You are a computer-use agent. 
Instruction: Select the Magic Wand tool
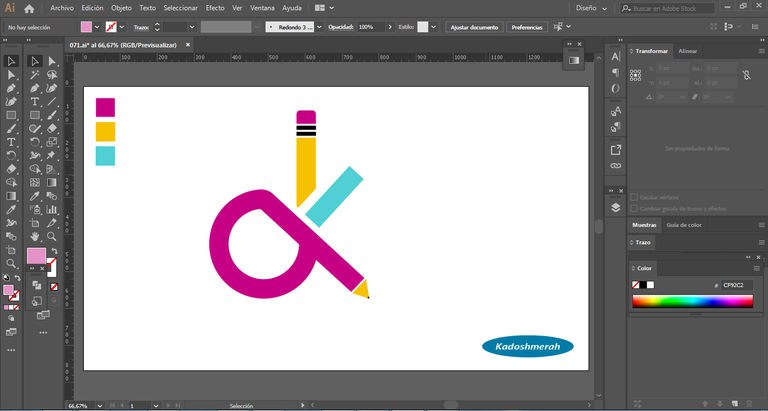(x=35, y=75)
